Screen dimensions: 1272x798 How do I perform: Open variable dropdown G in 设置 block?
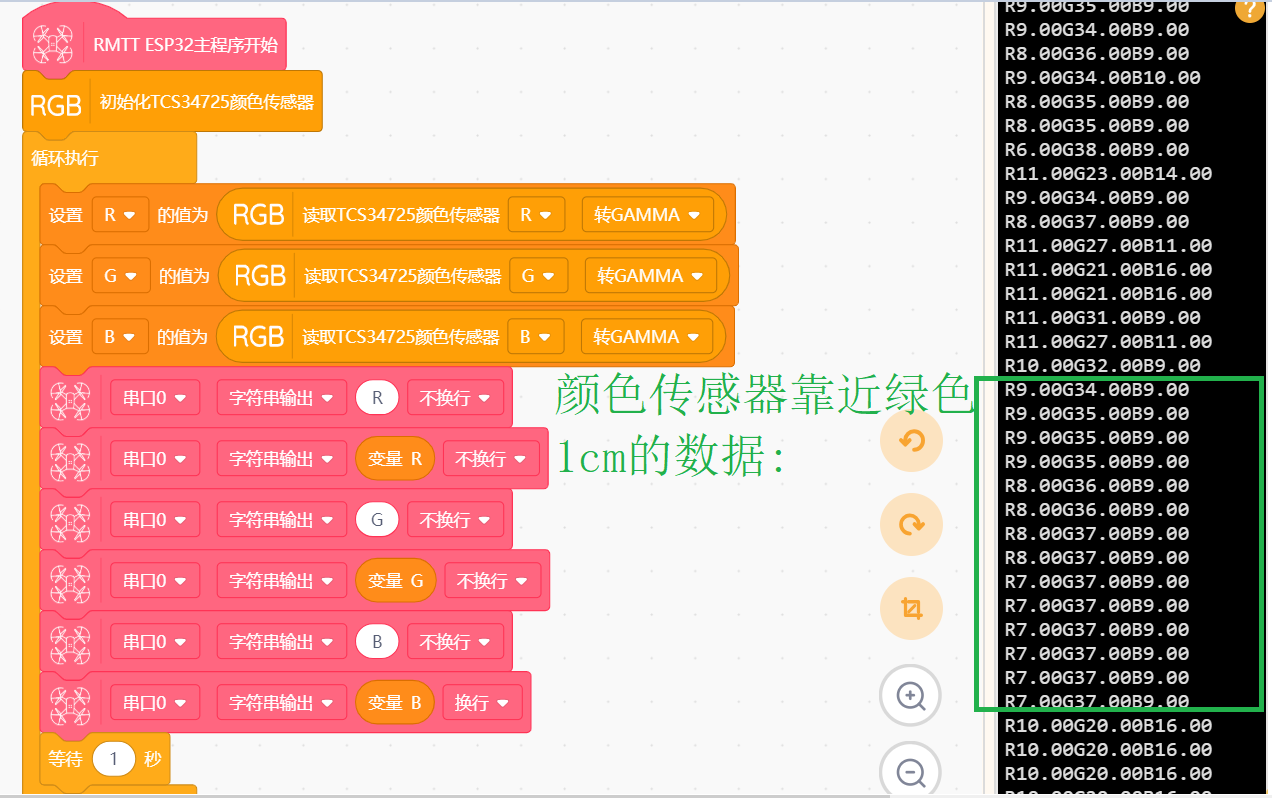pos(120,276)
